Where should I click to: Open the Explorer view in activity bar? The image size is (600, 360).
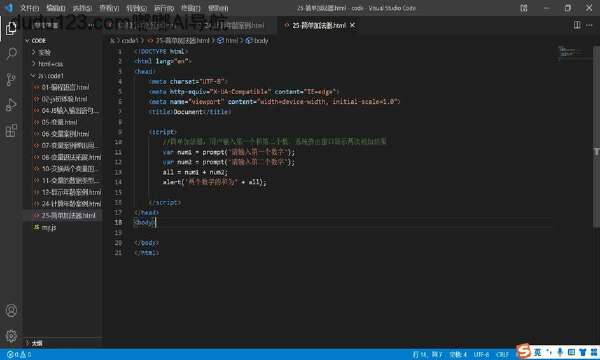[x=11, y=28]
